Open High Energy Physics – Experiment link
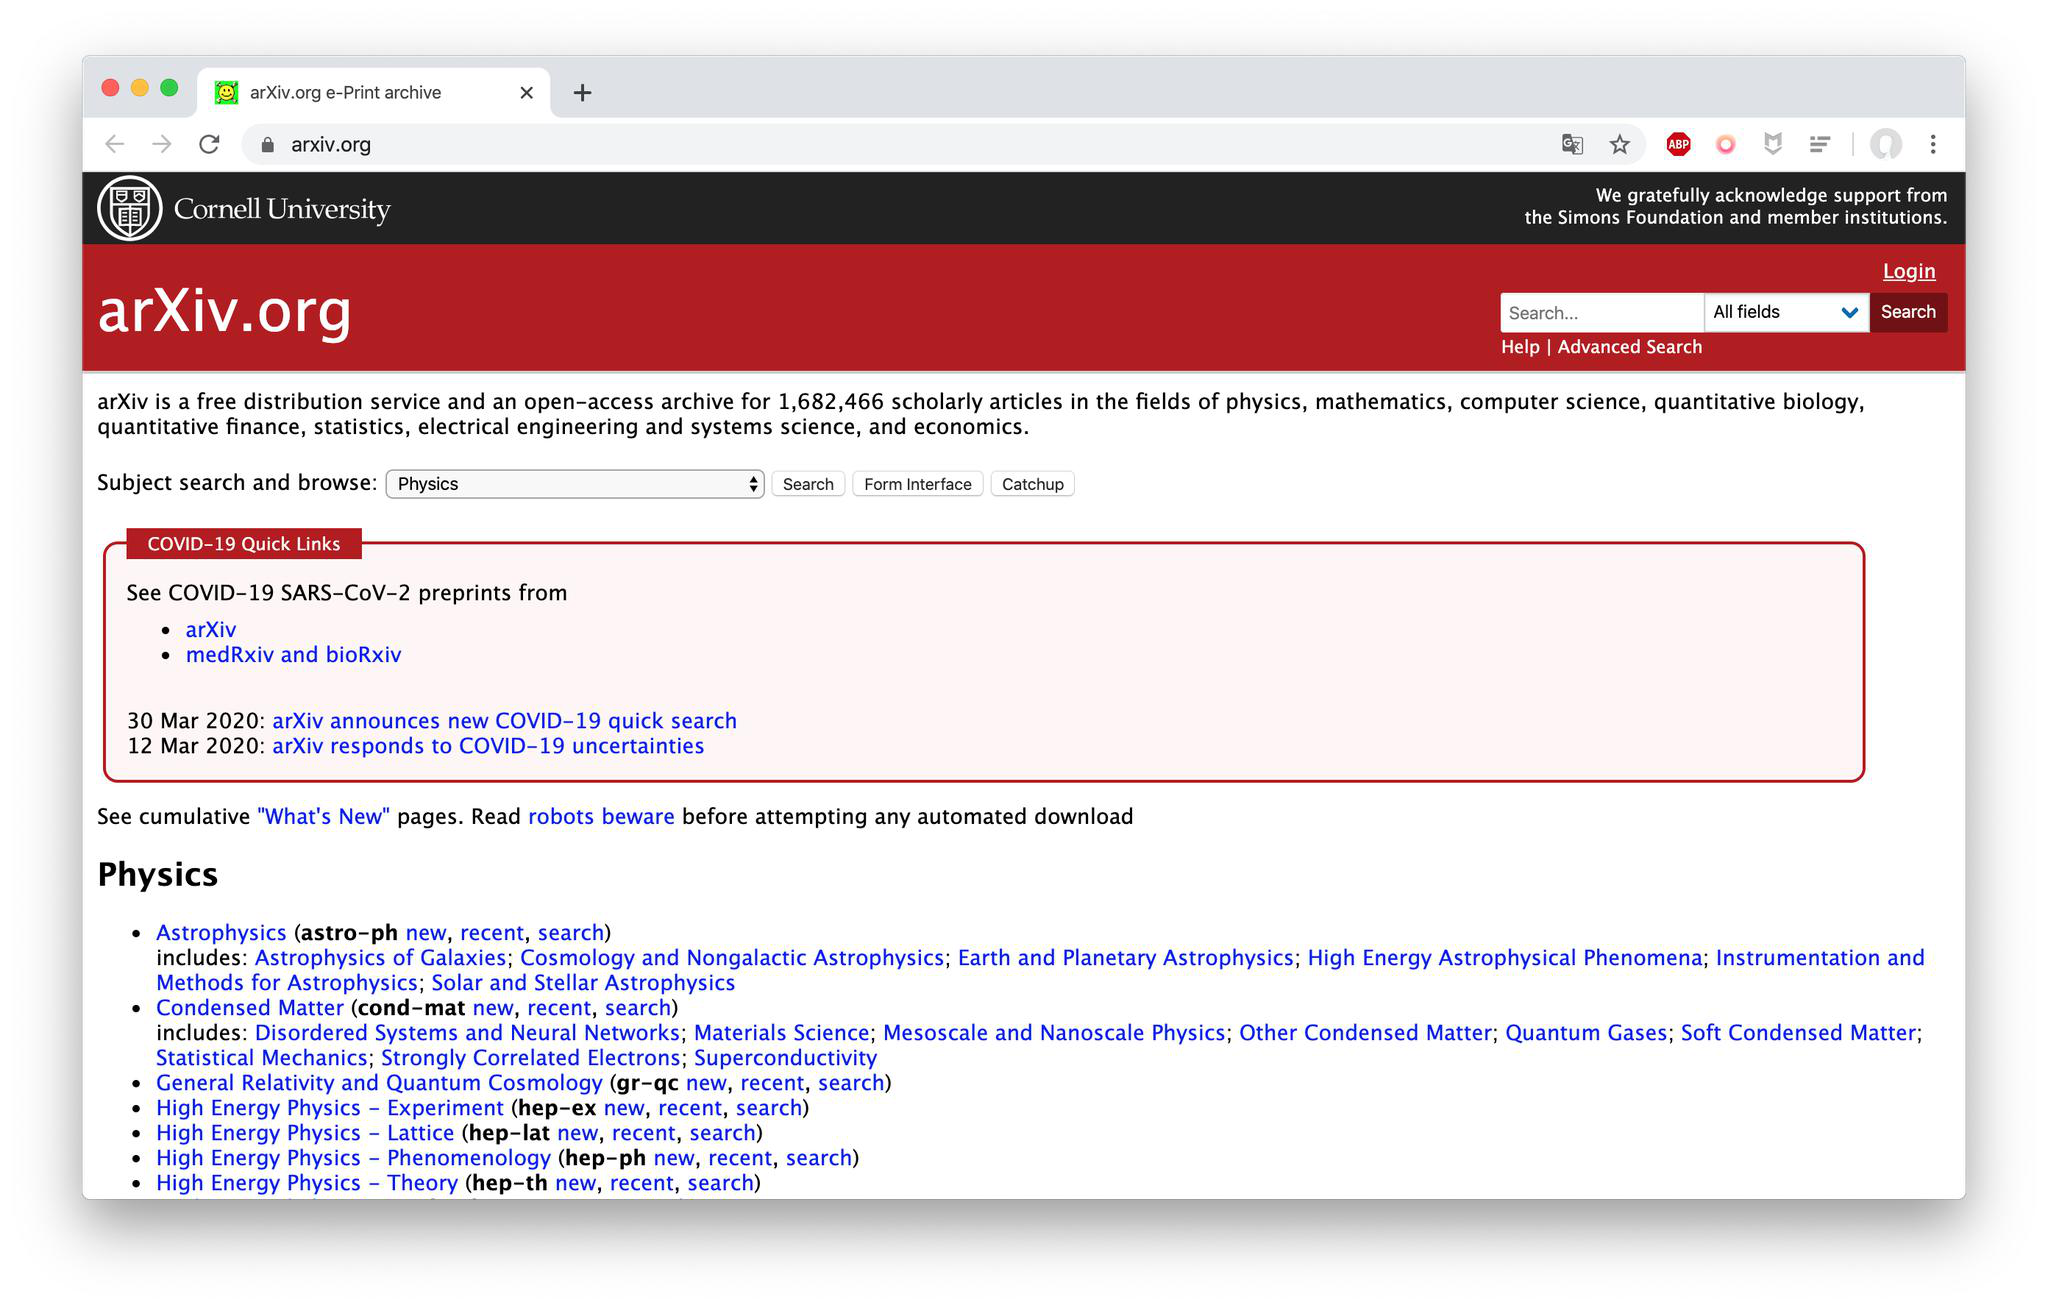Image resolution: width=2048 pixels, height=1308 pixels. coord(330,1108)
